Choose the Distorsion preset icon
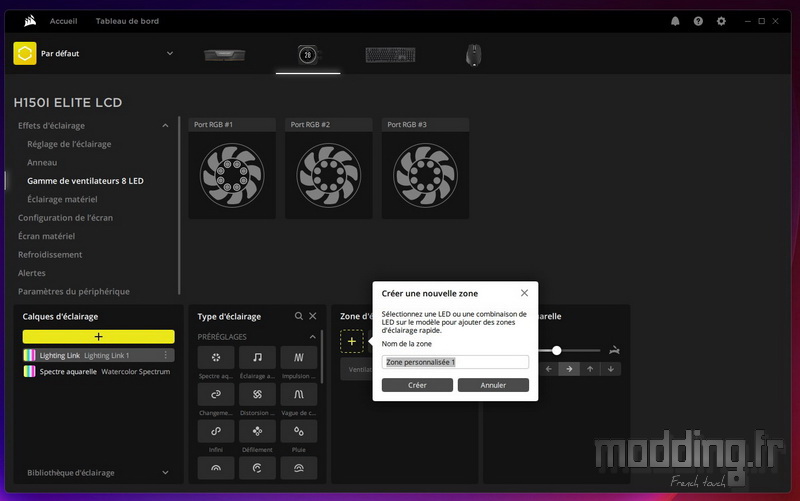The height and width of the screenshot is (501, 800). click(257, 394)
